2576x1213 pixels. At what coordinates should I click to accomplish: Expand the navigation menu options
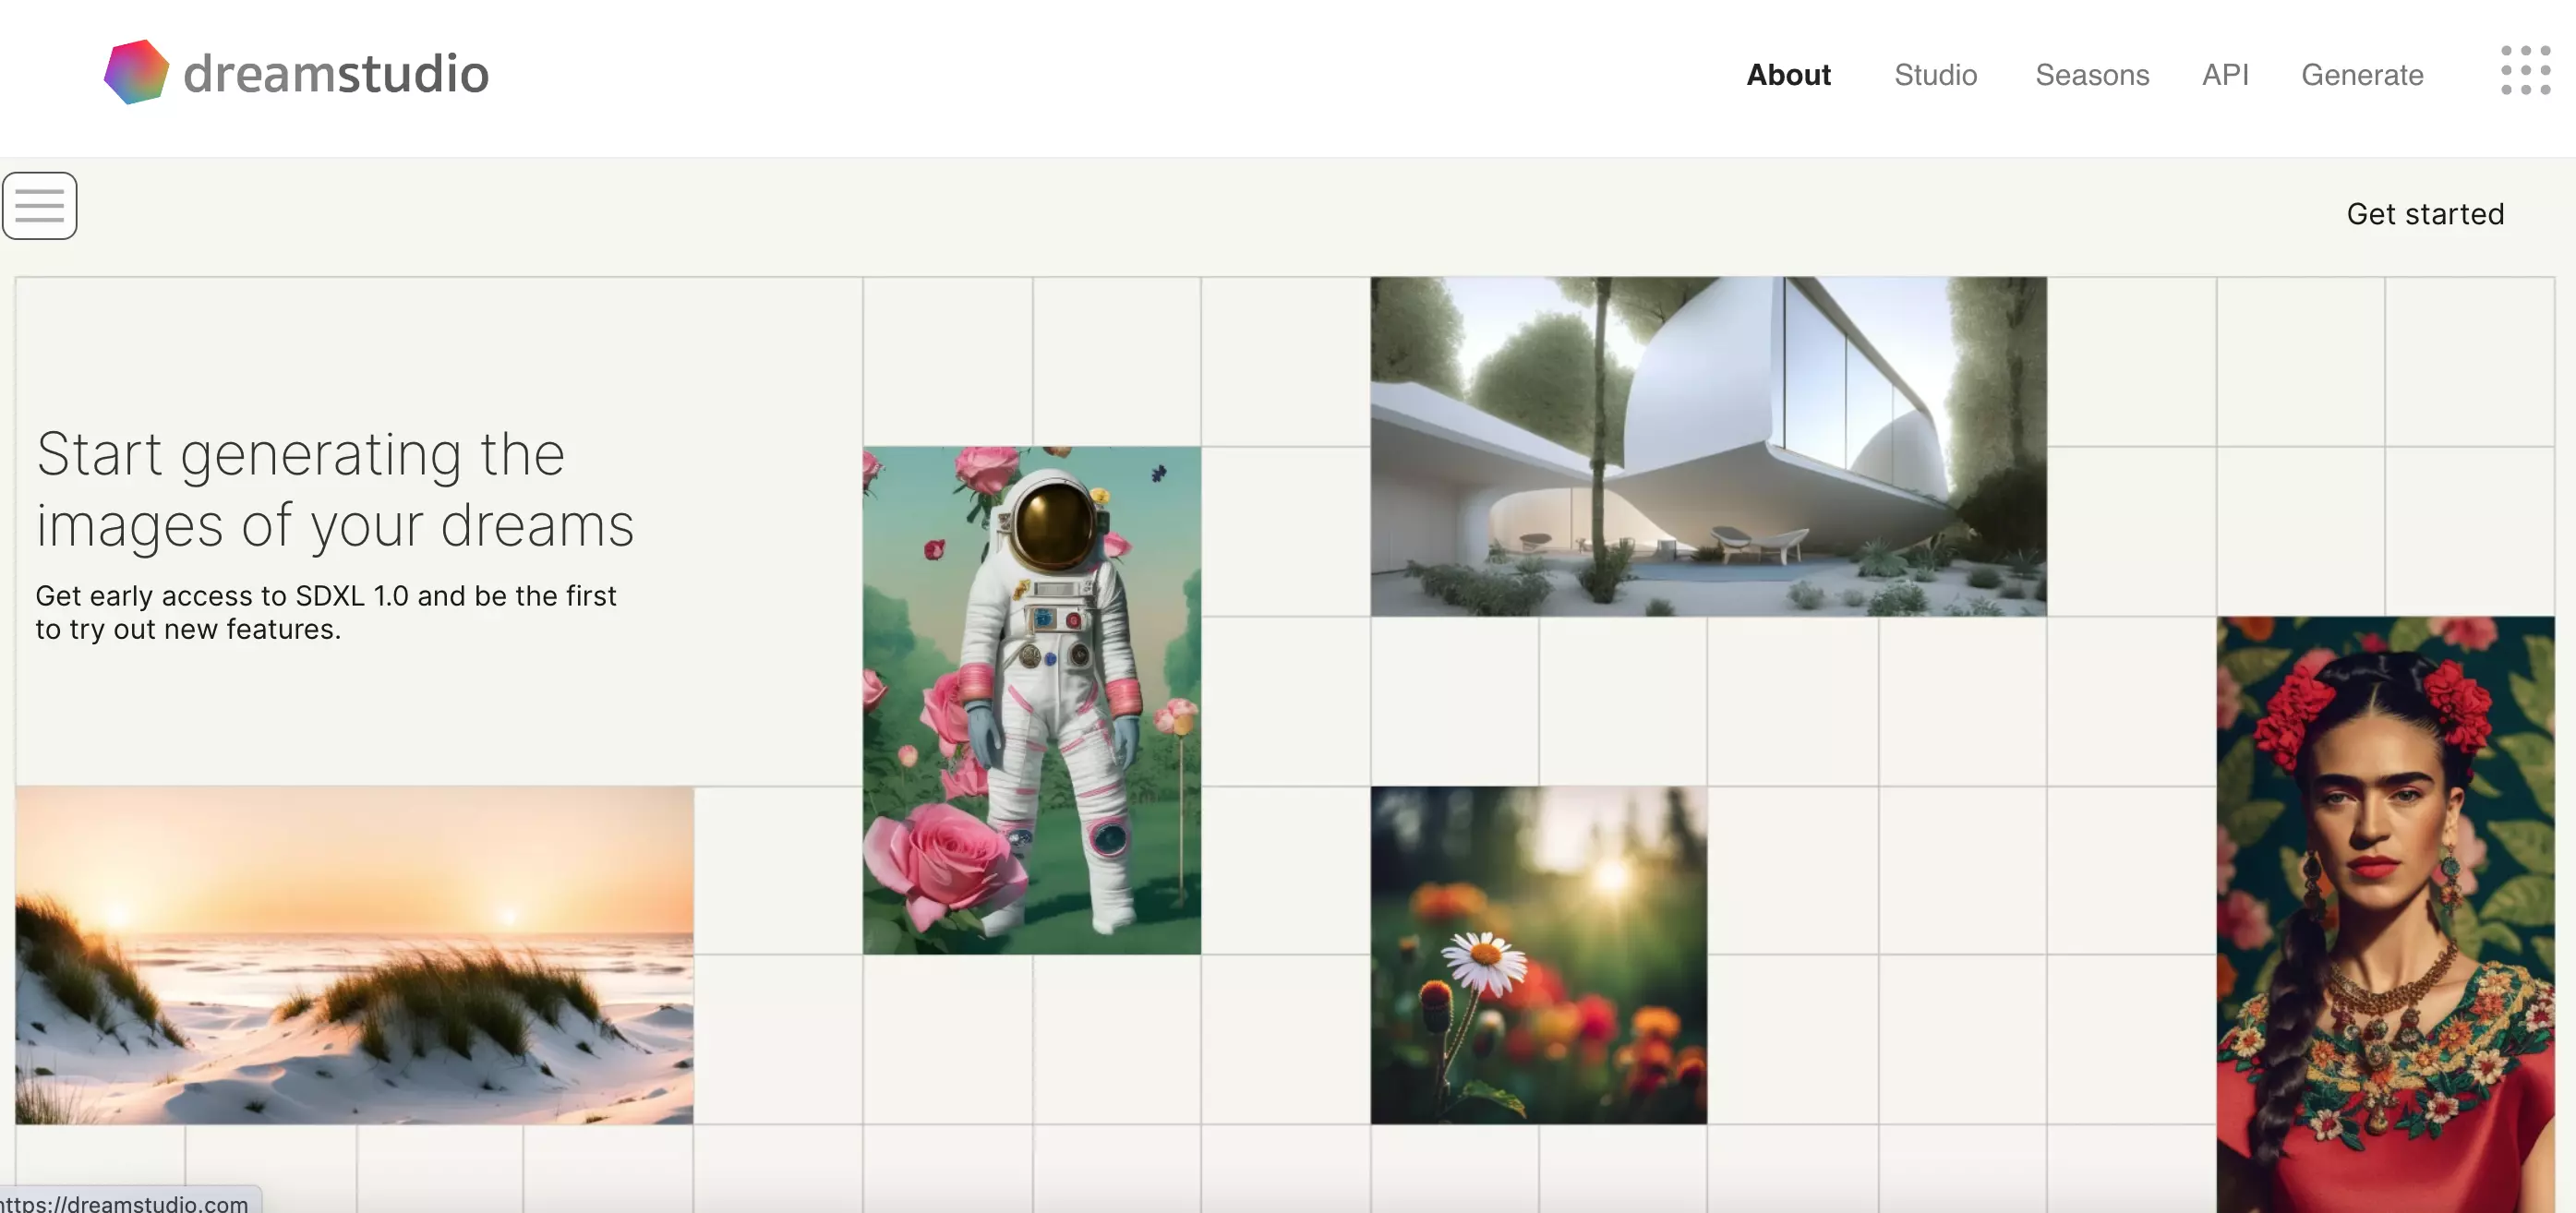(x=38, y=206)
